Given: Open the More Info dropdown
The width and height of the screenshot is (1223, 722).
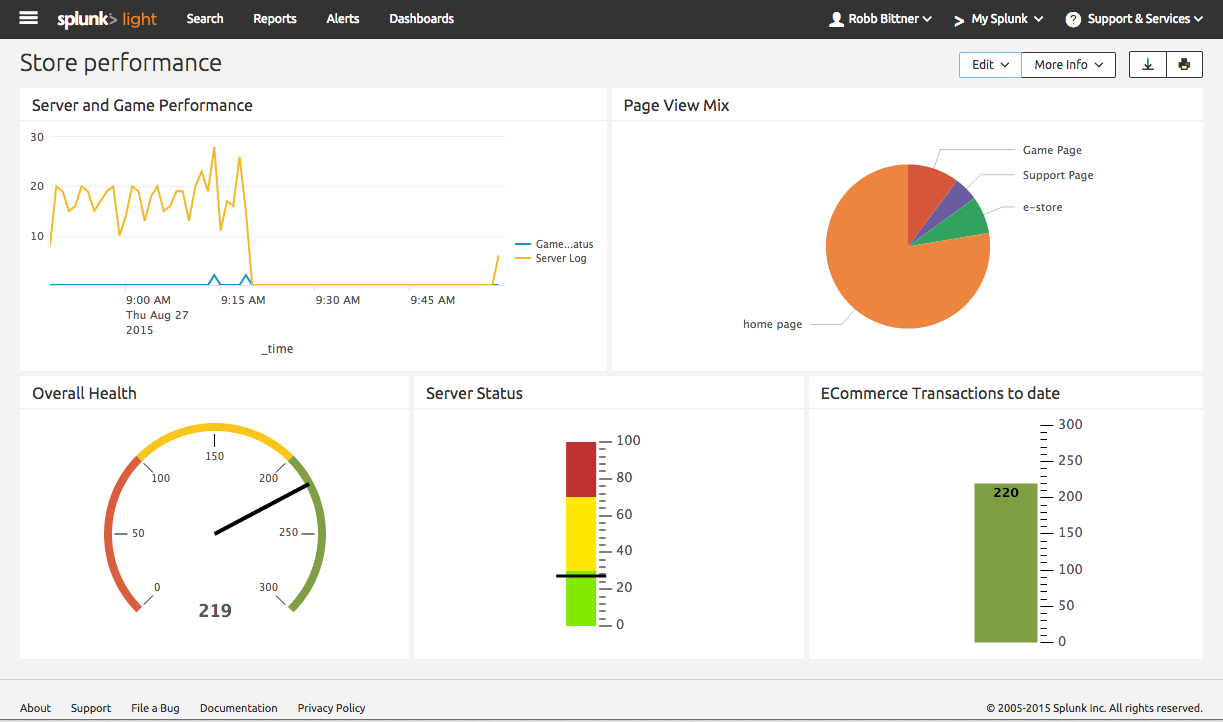Looking at the screenshot, I should click(1068, 64).
